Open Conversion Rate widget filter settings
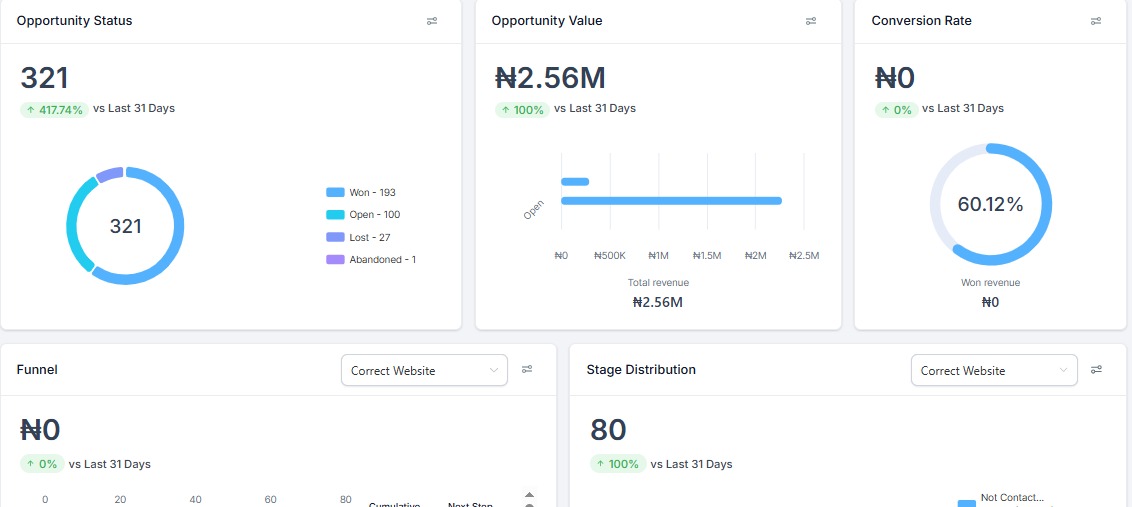This screenshot has width=1132, height=507. pyautogui.click(x=1096, y=21)
